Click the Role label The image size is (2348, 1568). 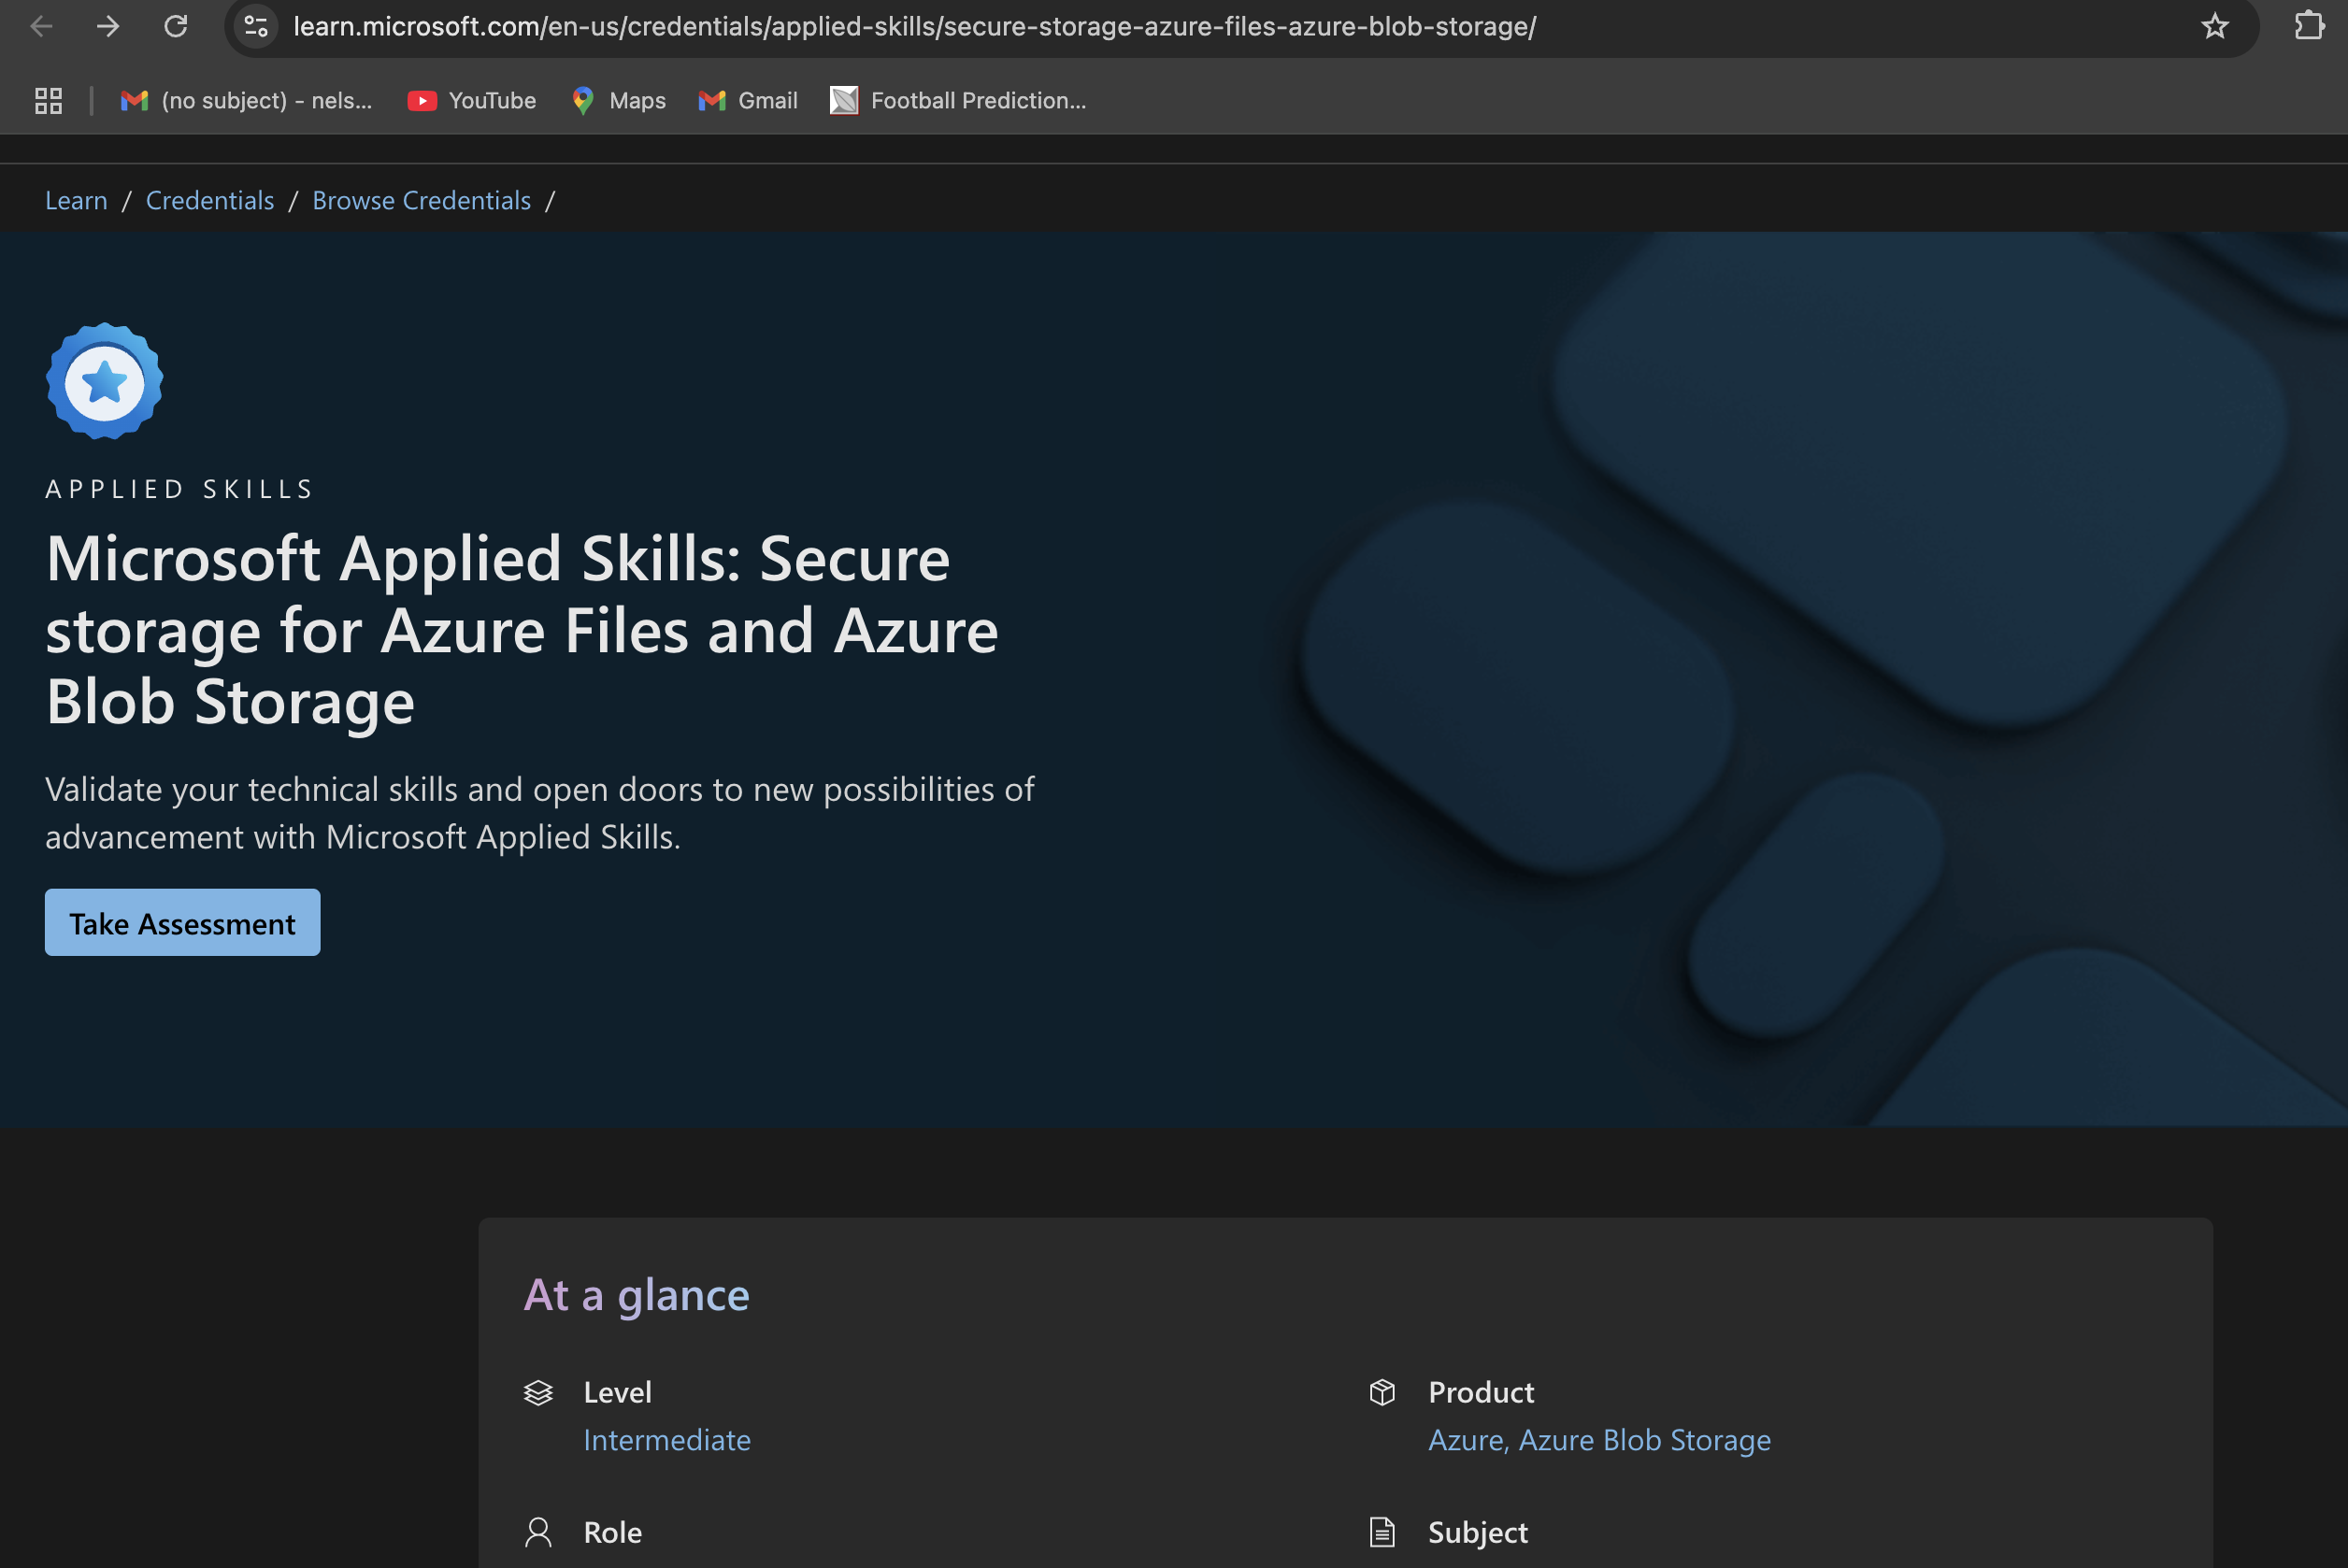coord(613,1532)
